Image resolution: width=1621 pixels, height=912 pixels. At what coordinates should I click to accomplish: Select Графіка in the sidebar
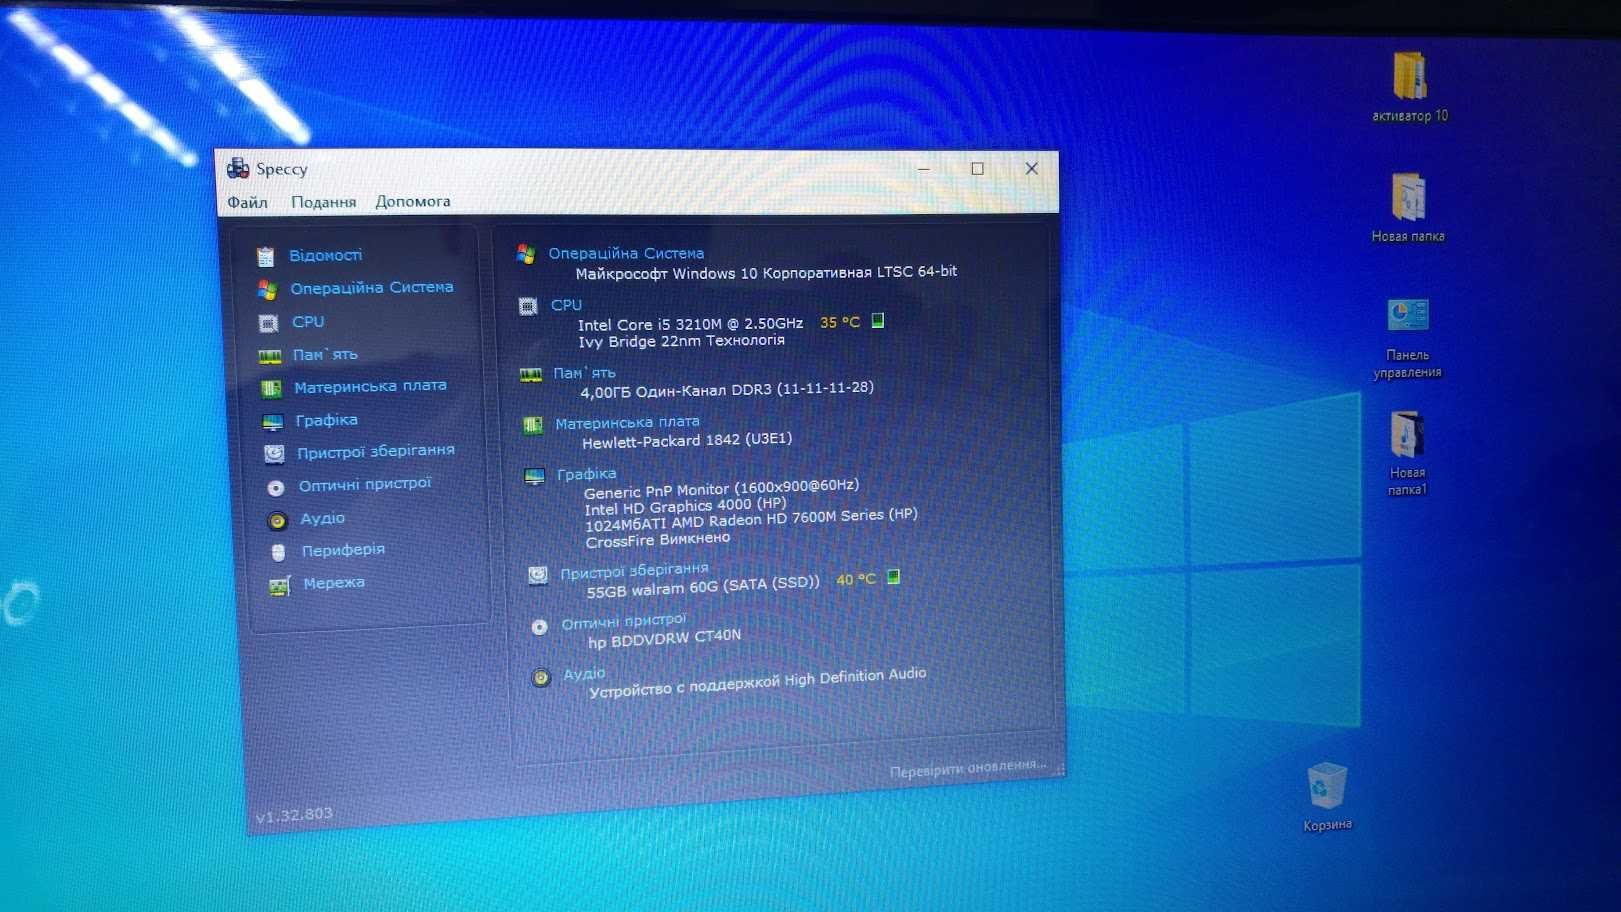326,420
